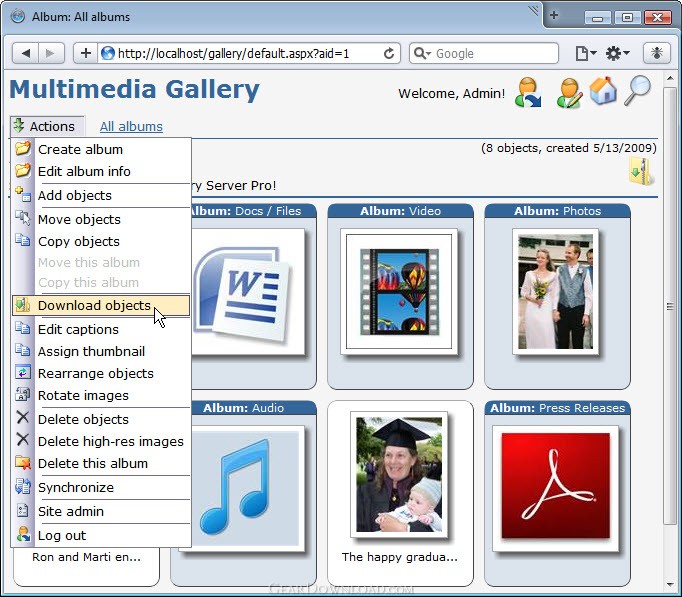Viewport: 682px width, 597px height.
Task: Open the Docs / Files album thumbnail
Action: click(248, 292)
